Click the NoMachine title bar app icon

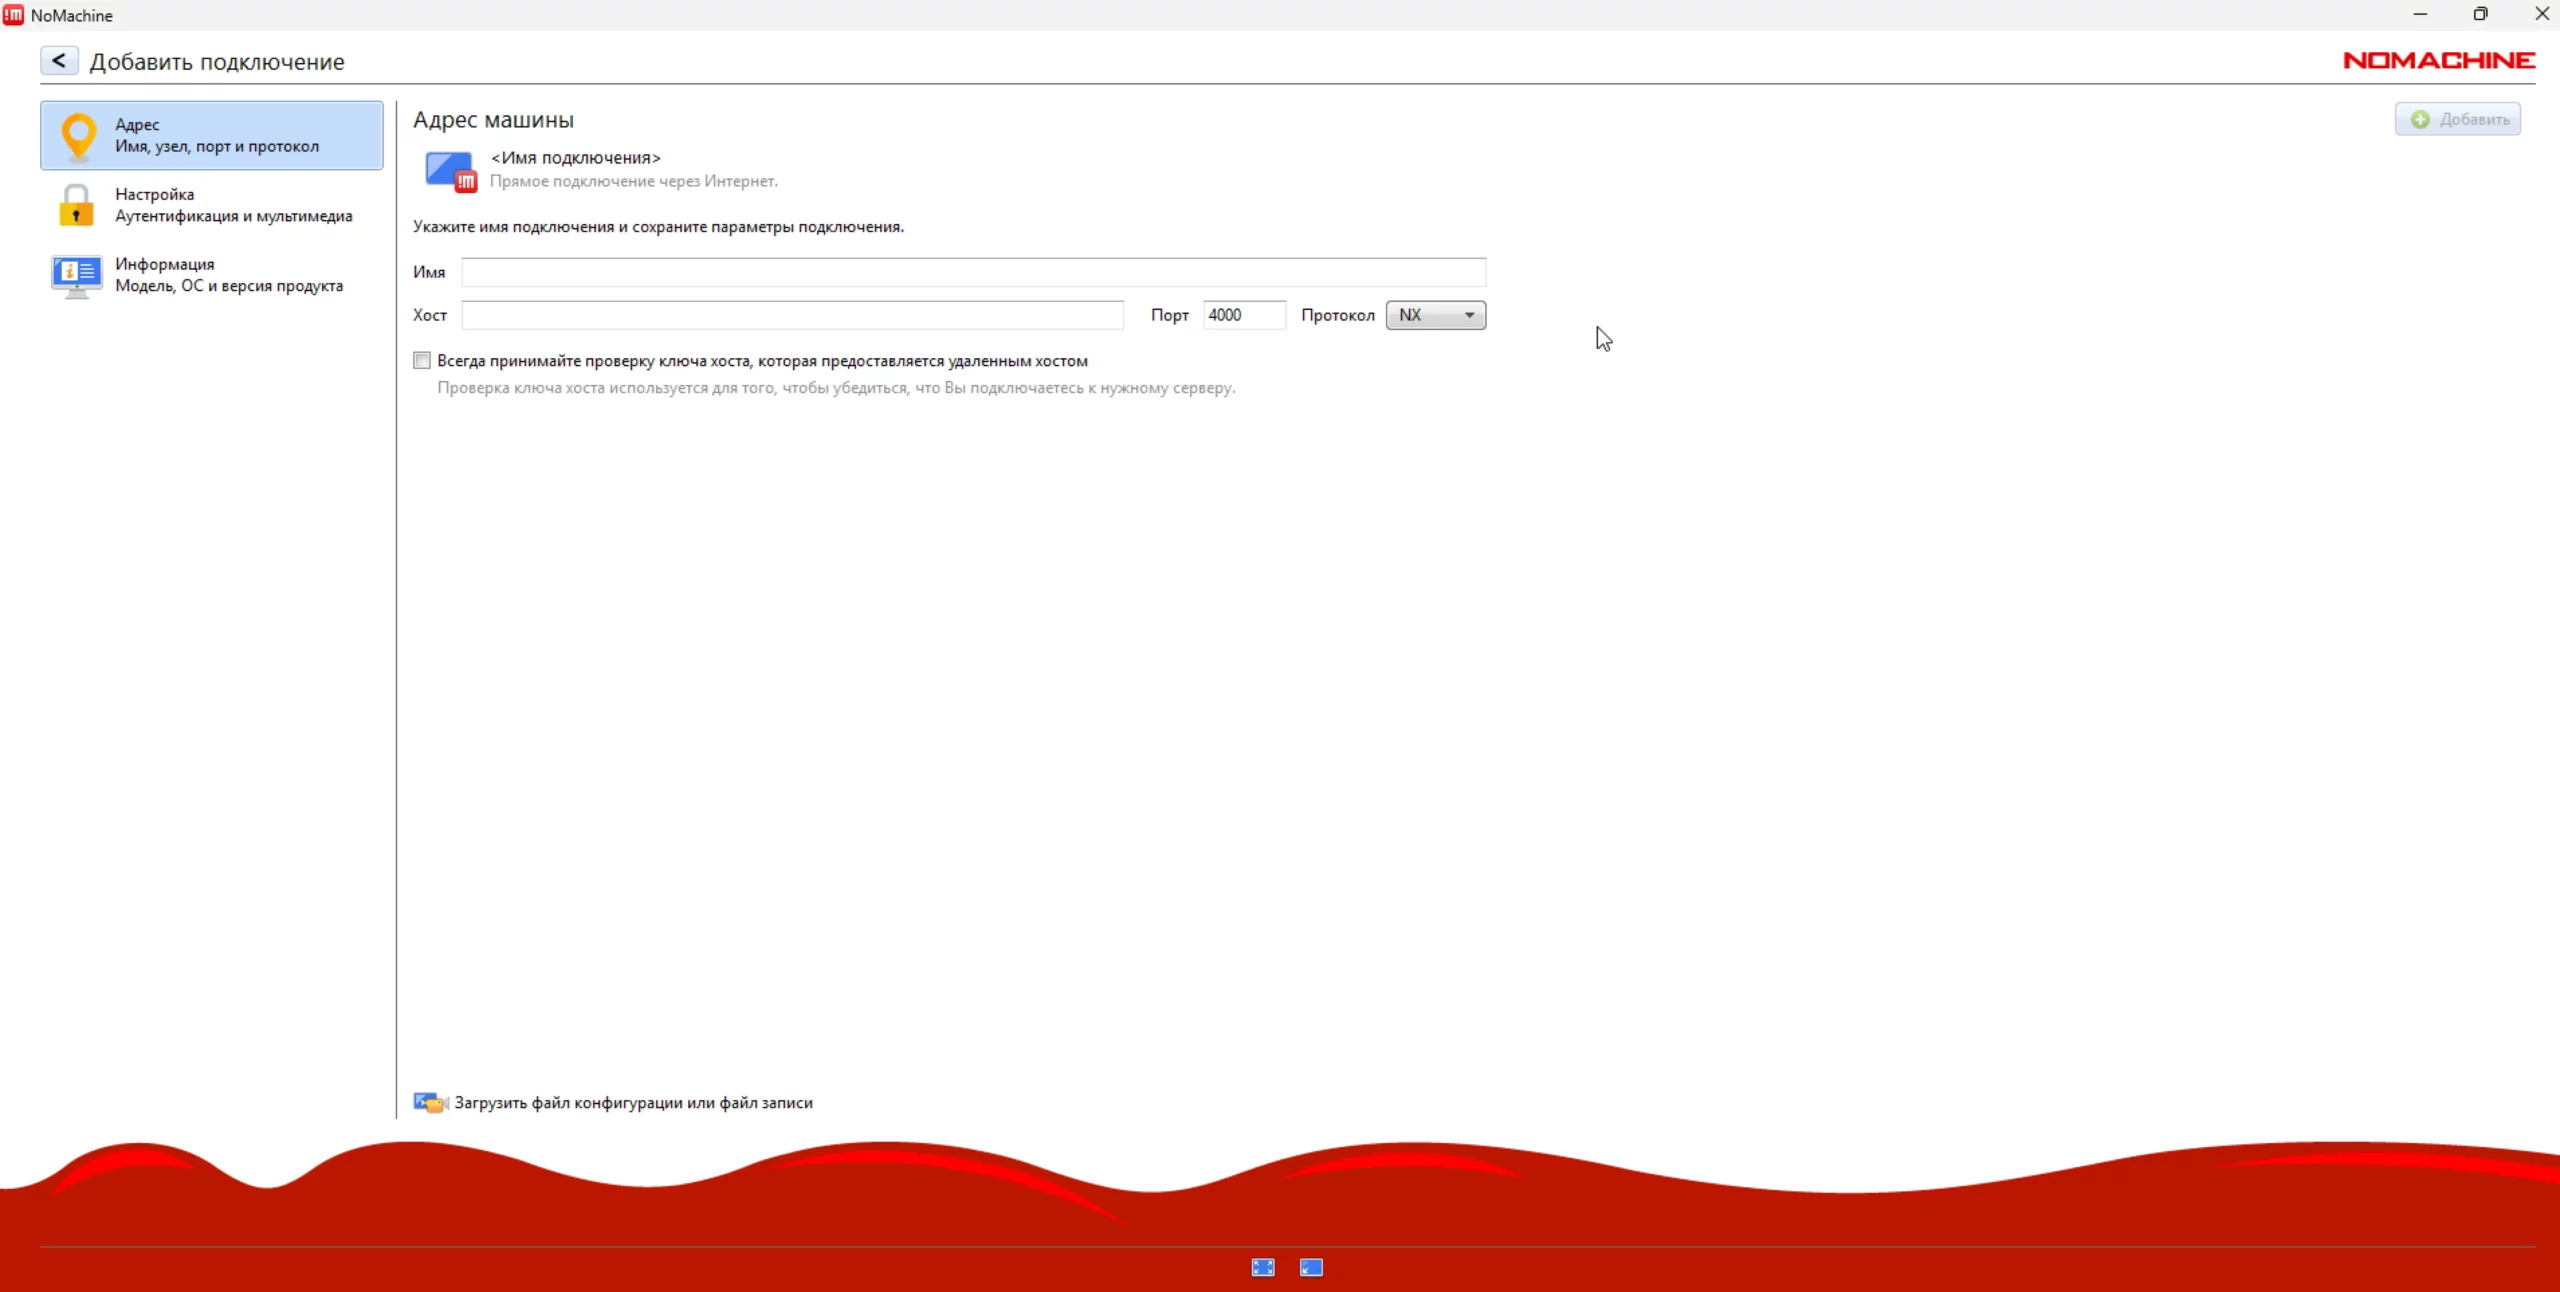(x=14, y=15)
